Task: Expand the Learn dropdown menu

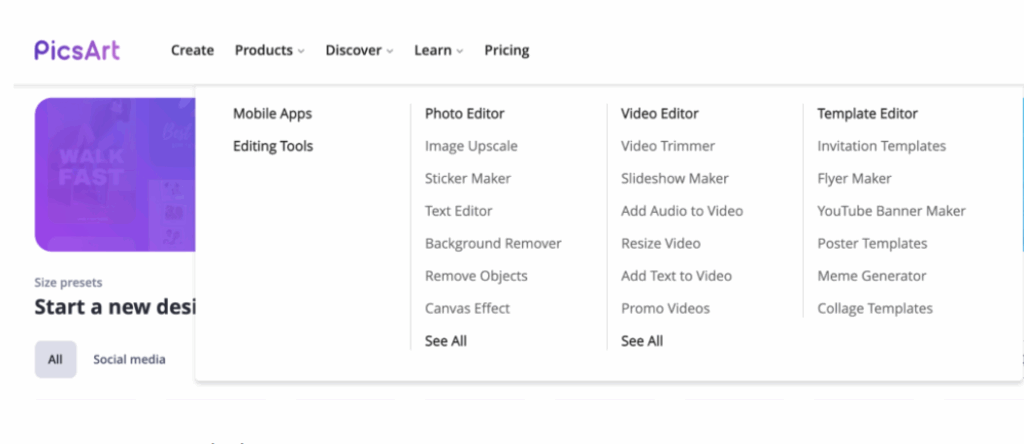Action: 438,50
